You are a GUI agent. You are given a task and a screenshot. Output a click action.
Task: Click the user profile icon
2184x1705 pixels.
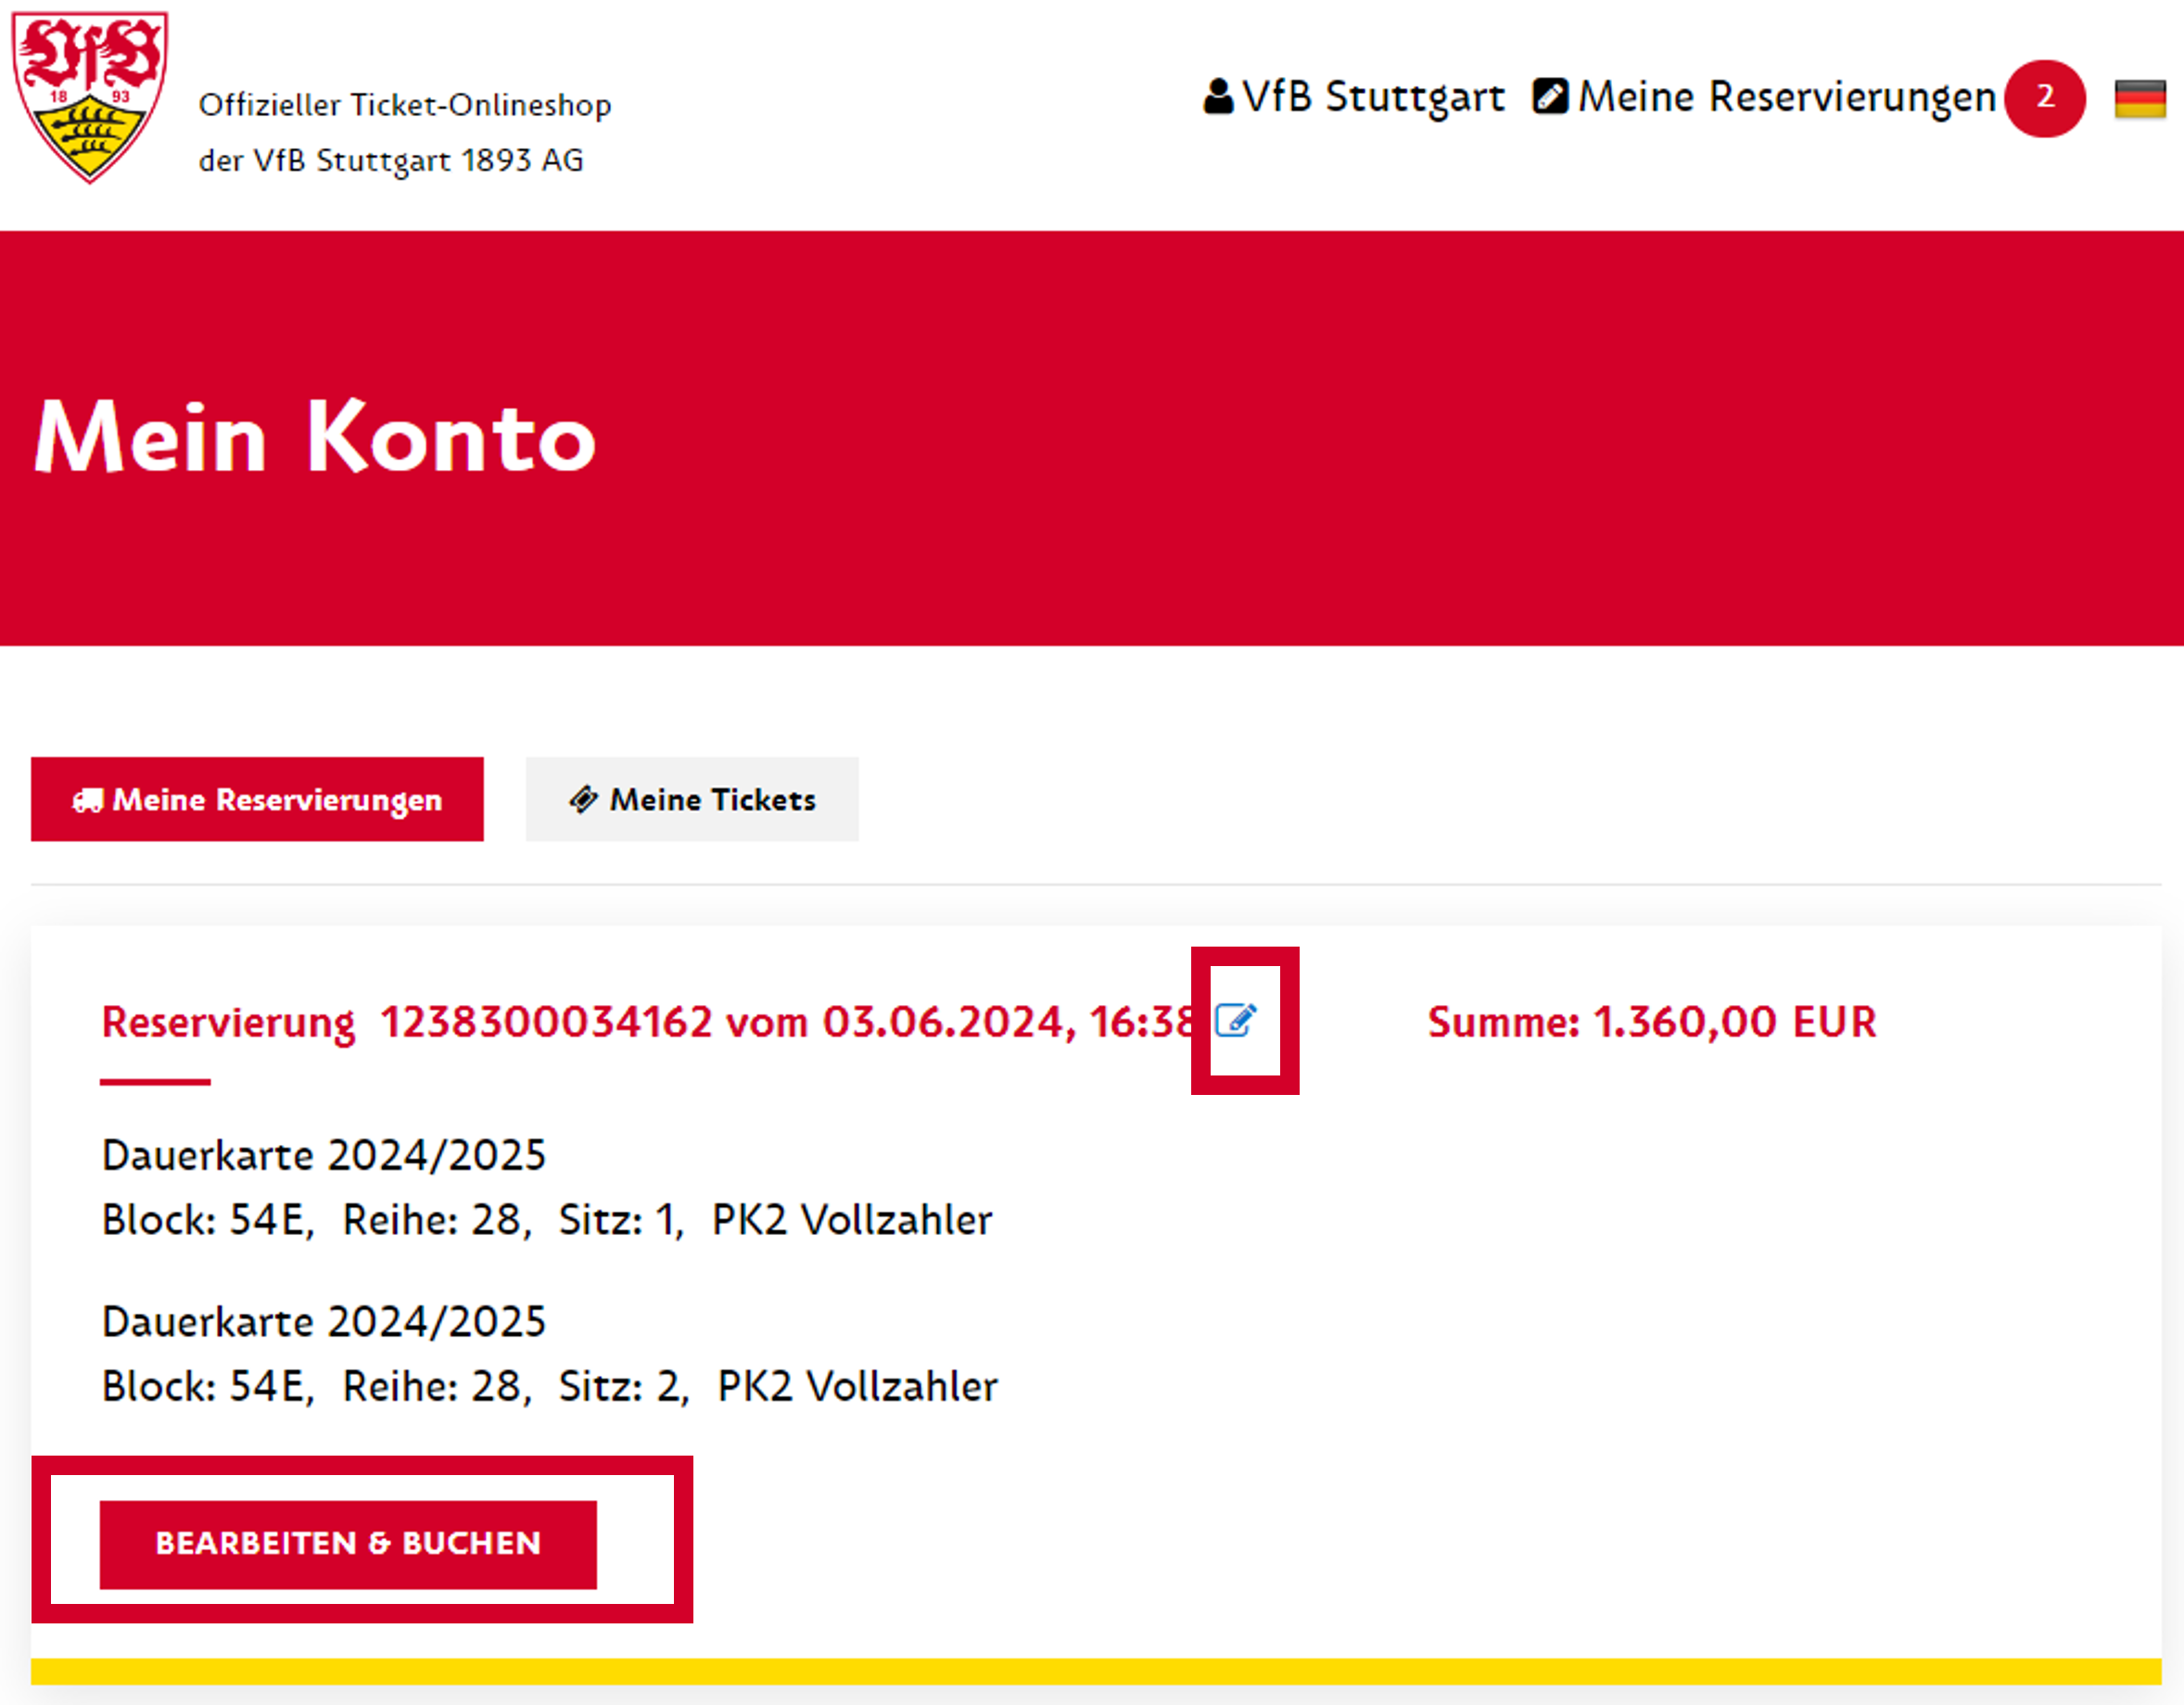pyautogui.click(x=1217, y=97)
